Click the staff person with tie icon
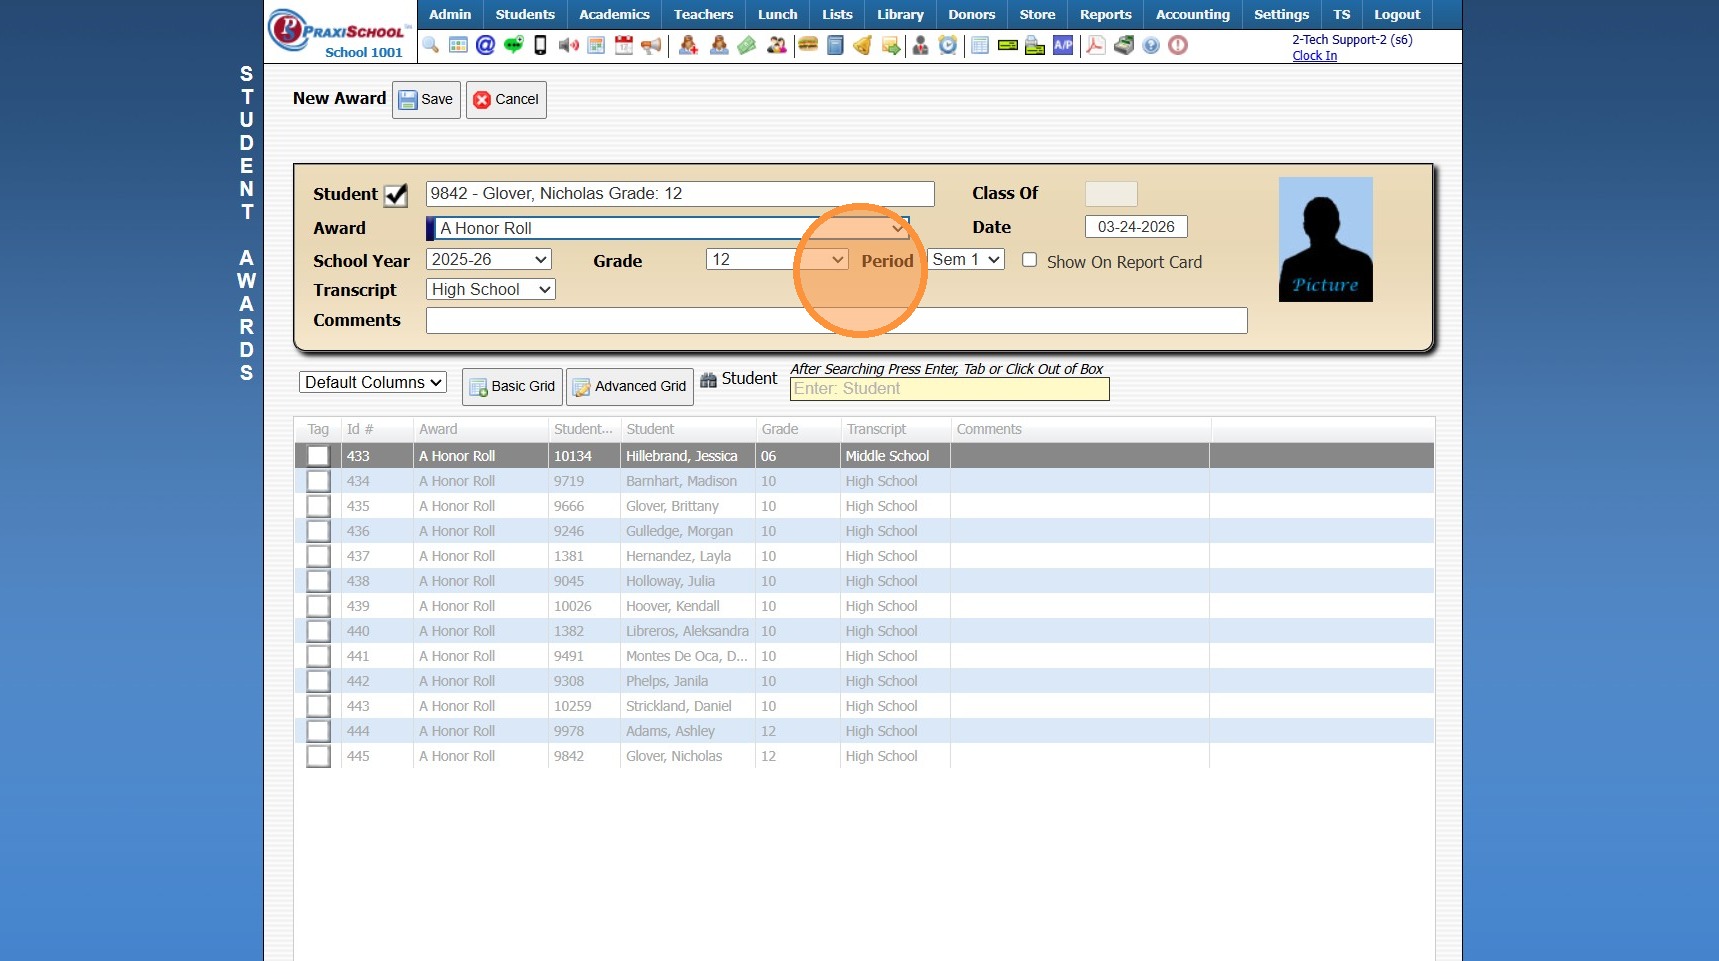1719x961 pixels. click(920, 45)
